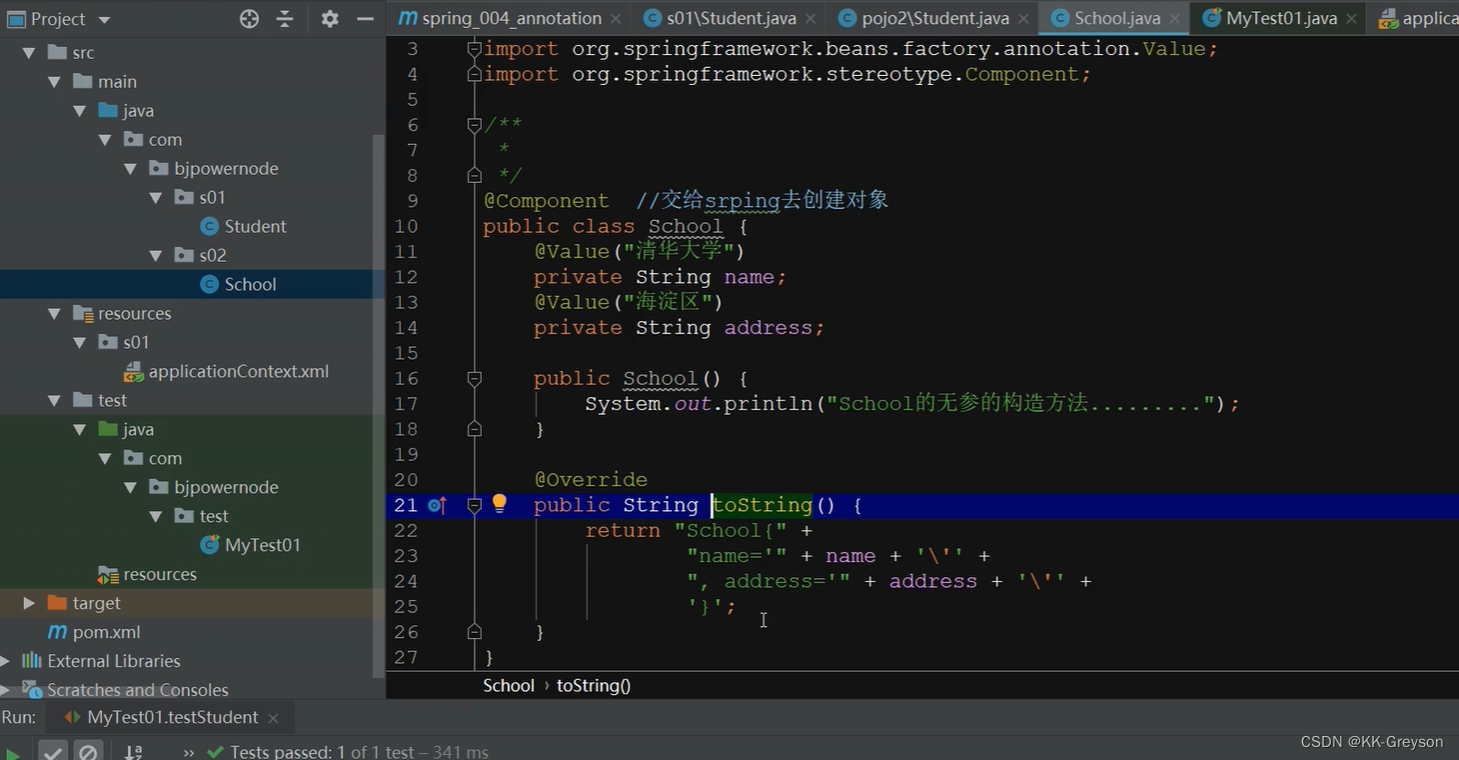This screenshot has height=760, width=1459.
Task: Close the School.java editor tab
Action: [x=1175, y=19]
